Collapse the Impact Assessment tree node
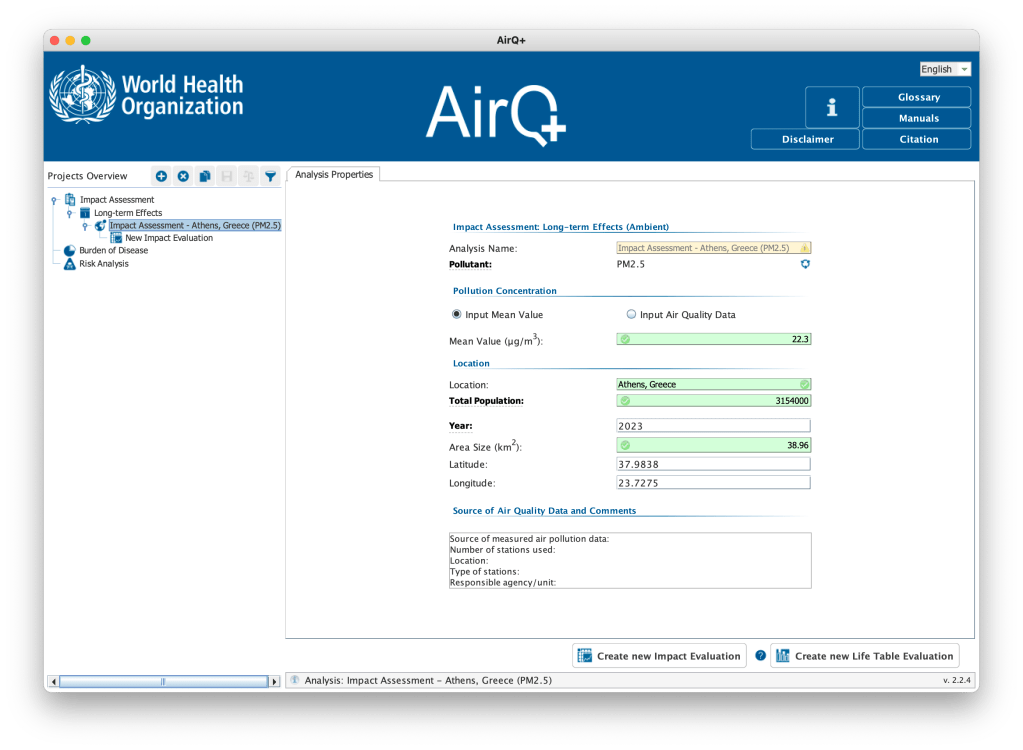The width and height of the screenshot is (1023, 750). (x=54, y=200)
